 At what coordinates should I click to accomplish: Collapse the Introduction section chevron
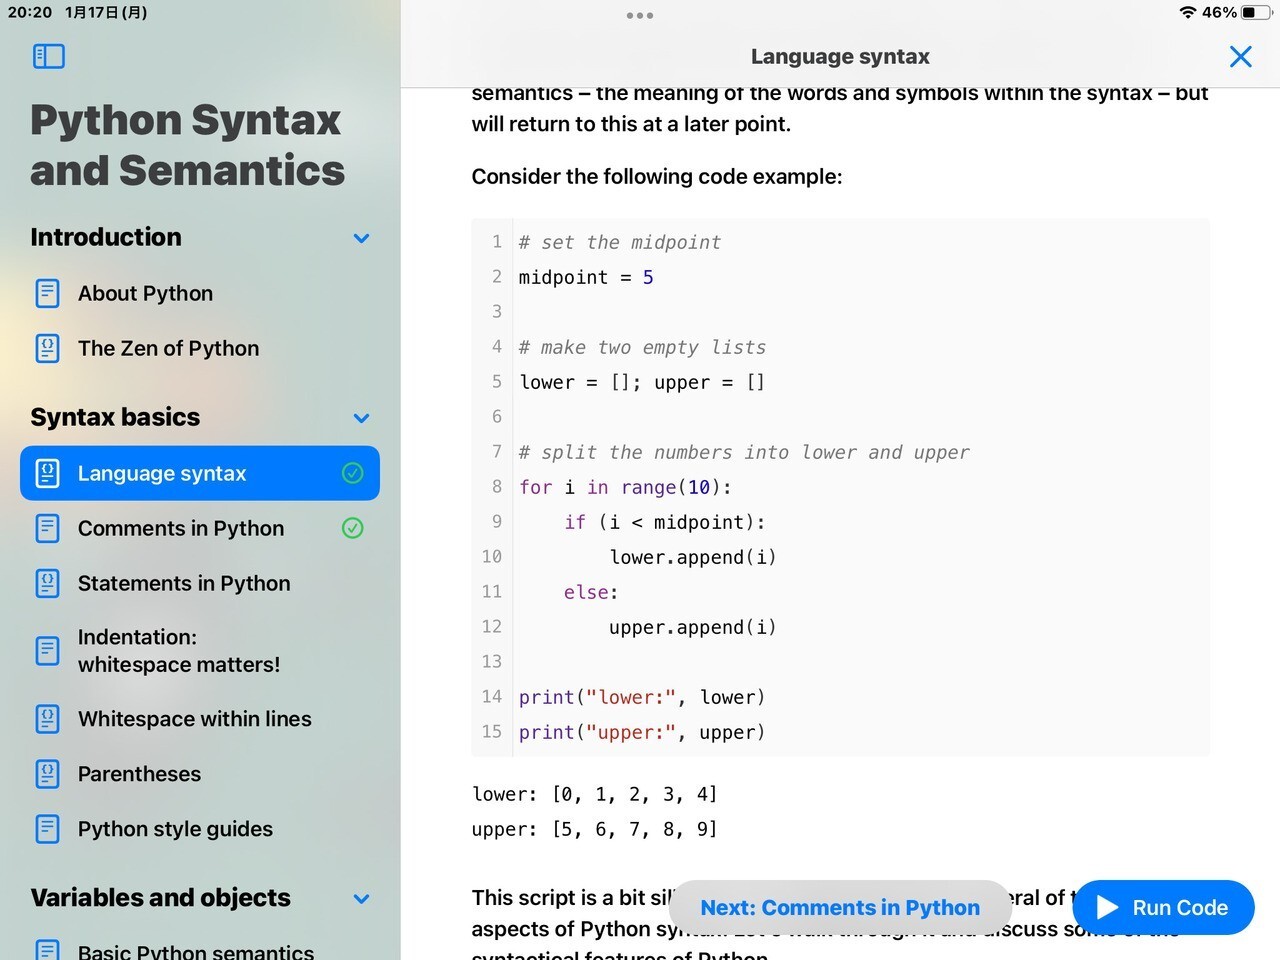coord(361,238)
